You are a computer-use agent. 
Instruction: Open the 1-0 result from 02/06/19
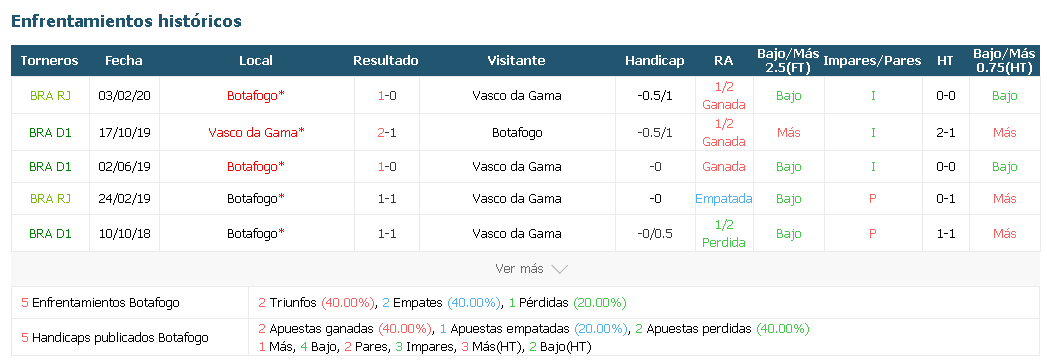(x=386, y=166)
